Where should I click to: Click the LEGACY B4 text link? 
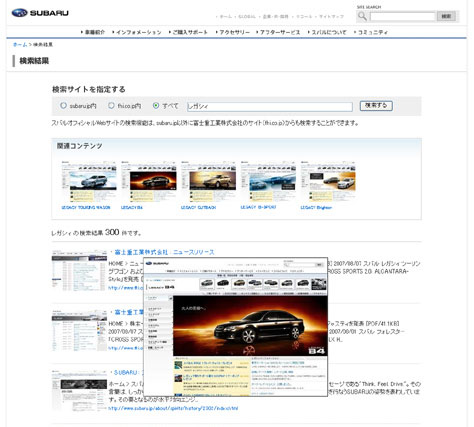click(x=132, y=207)
